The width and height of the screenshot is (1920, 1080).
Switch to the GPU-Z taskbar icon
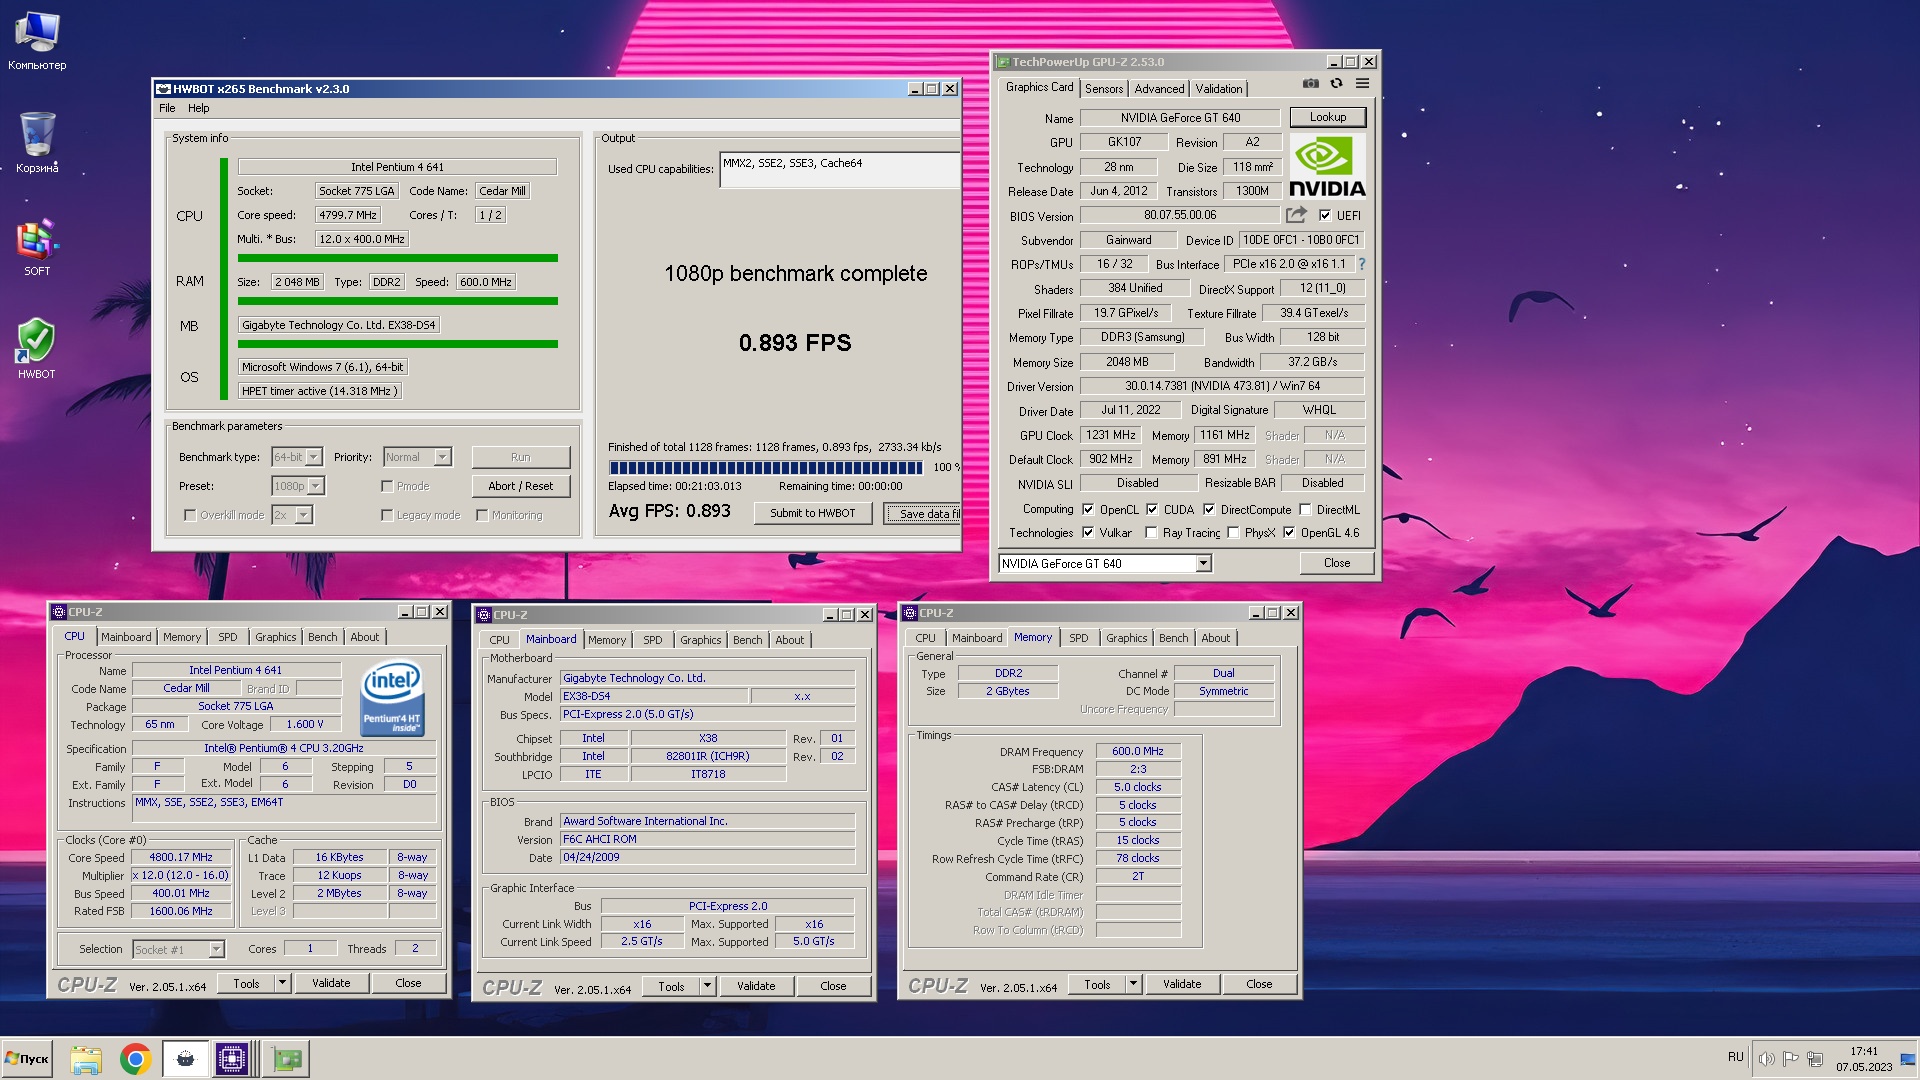click(x=287, y=1059)
